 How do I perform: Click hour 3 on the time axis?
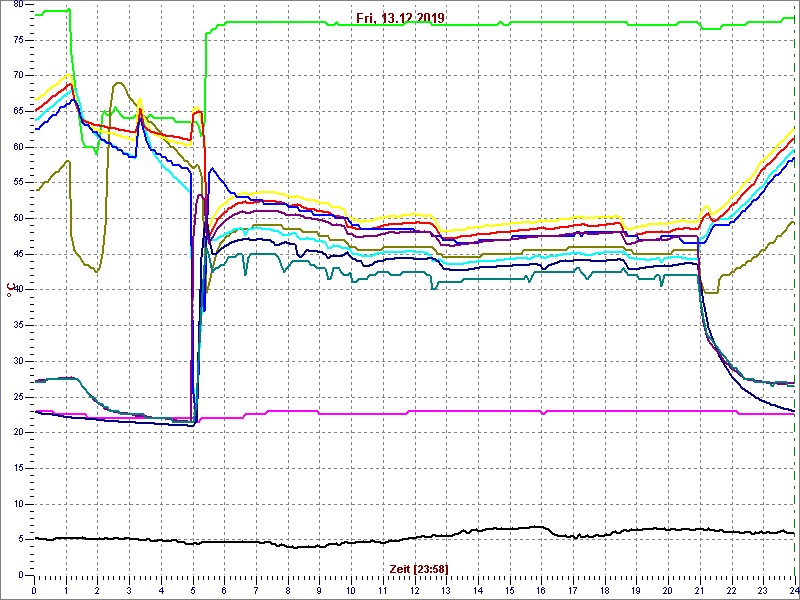(x=129, y=591)
